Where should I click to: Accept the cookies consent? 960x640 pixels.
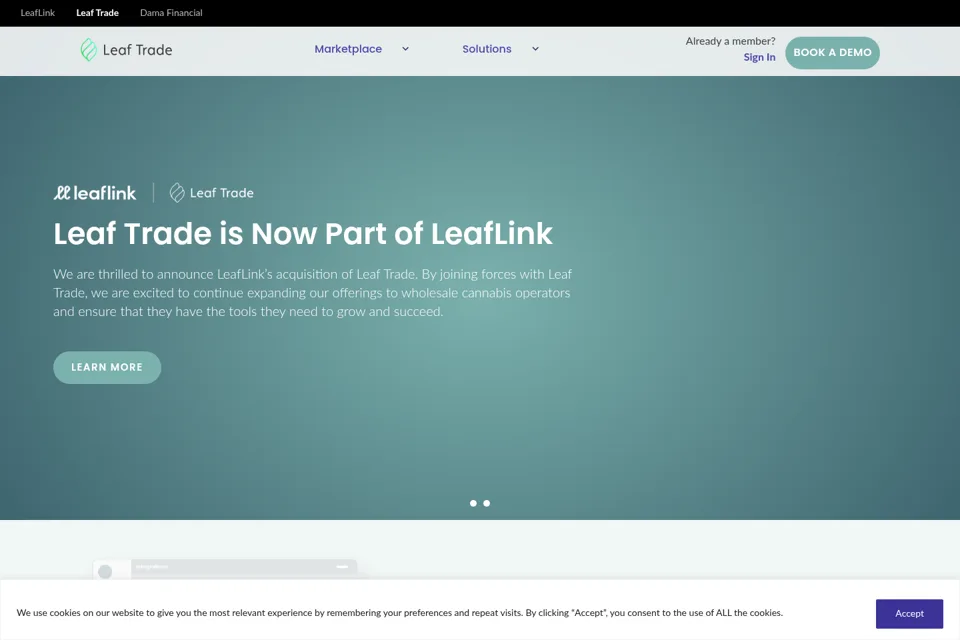pos(909,614)
